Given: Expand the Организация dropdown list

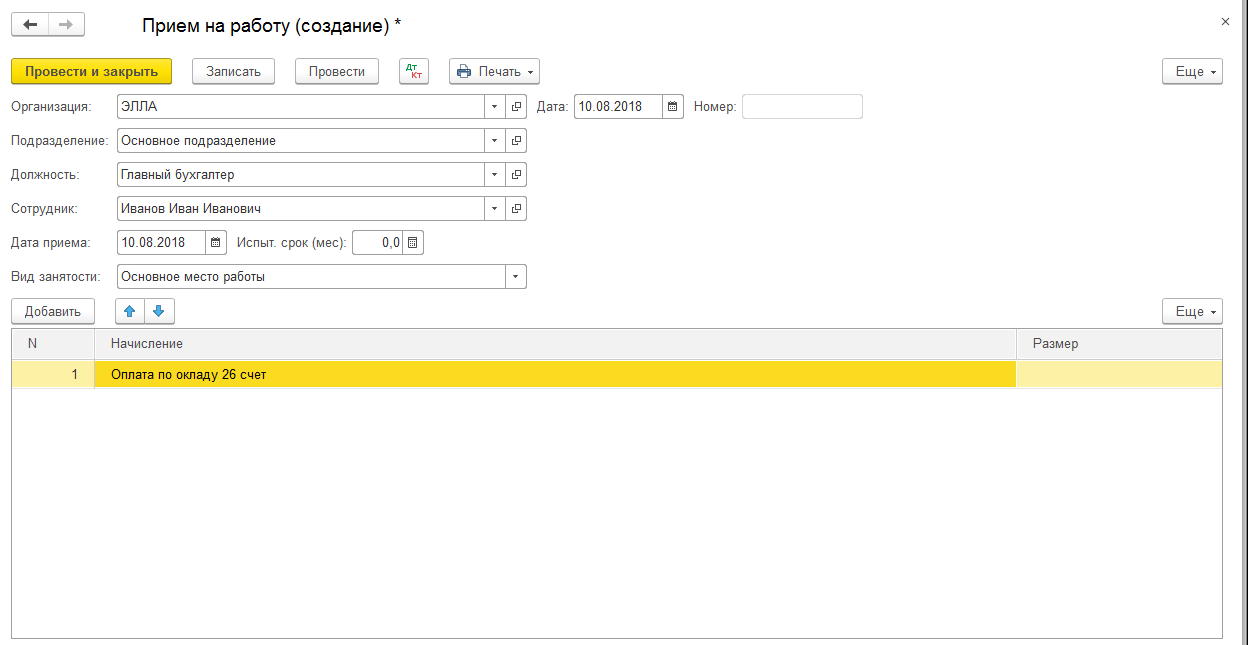Looking at the screenshot, I should pos(495,107).
